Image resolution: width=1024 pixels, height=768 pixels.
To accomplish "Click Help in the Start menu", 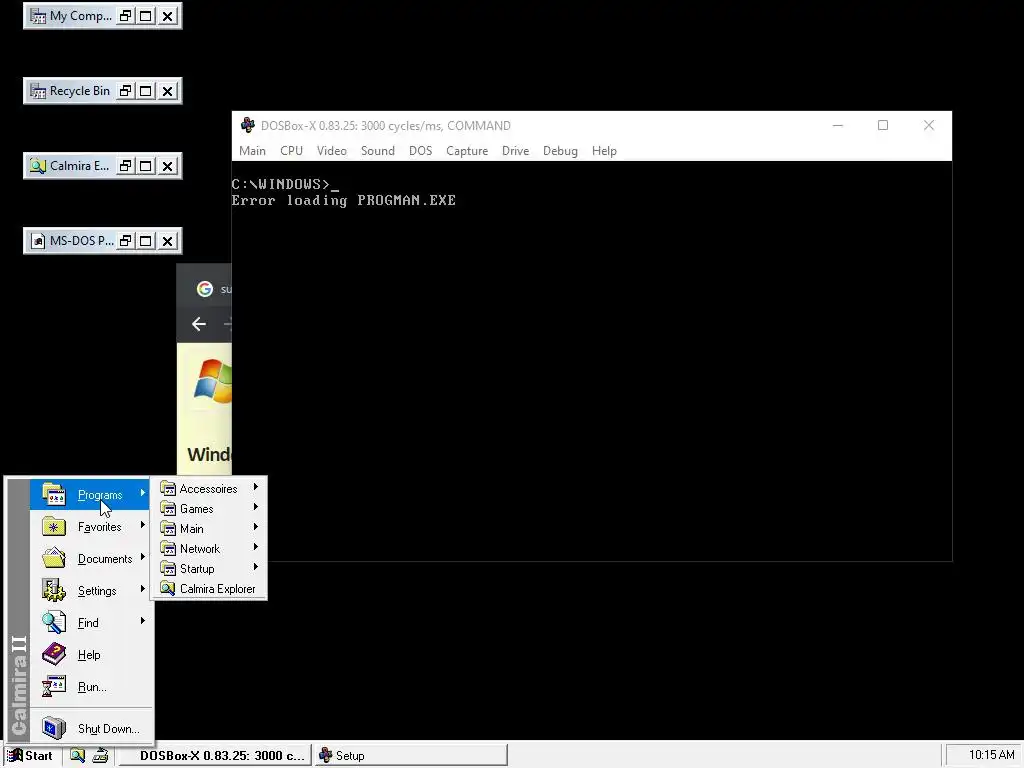I will point(91,654).
